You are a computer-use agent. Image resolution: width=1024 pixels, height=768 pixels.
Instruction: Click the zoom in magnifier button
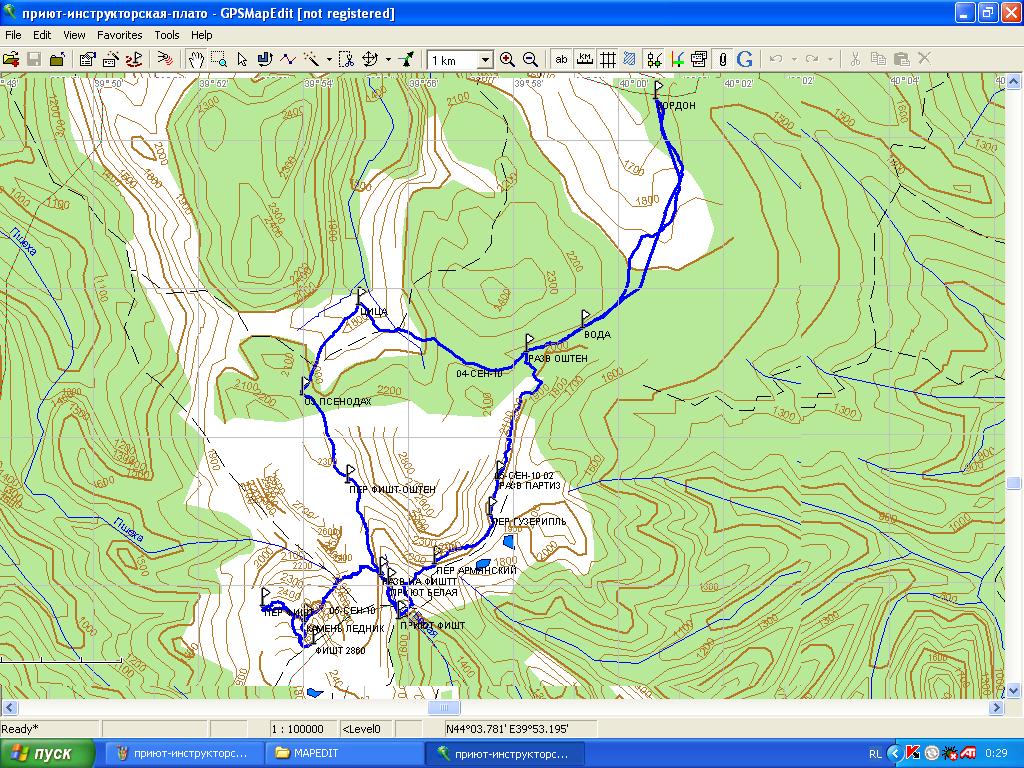508,60
